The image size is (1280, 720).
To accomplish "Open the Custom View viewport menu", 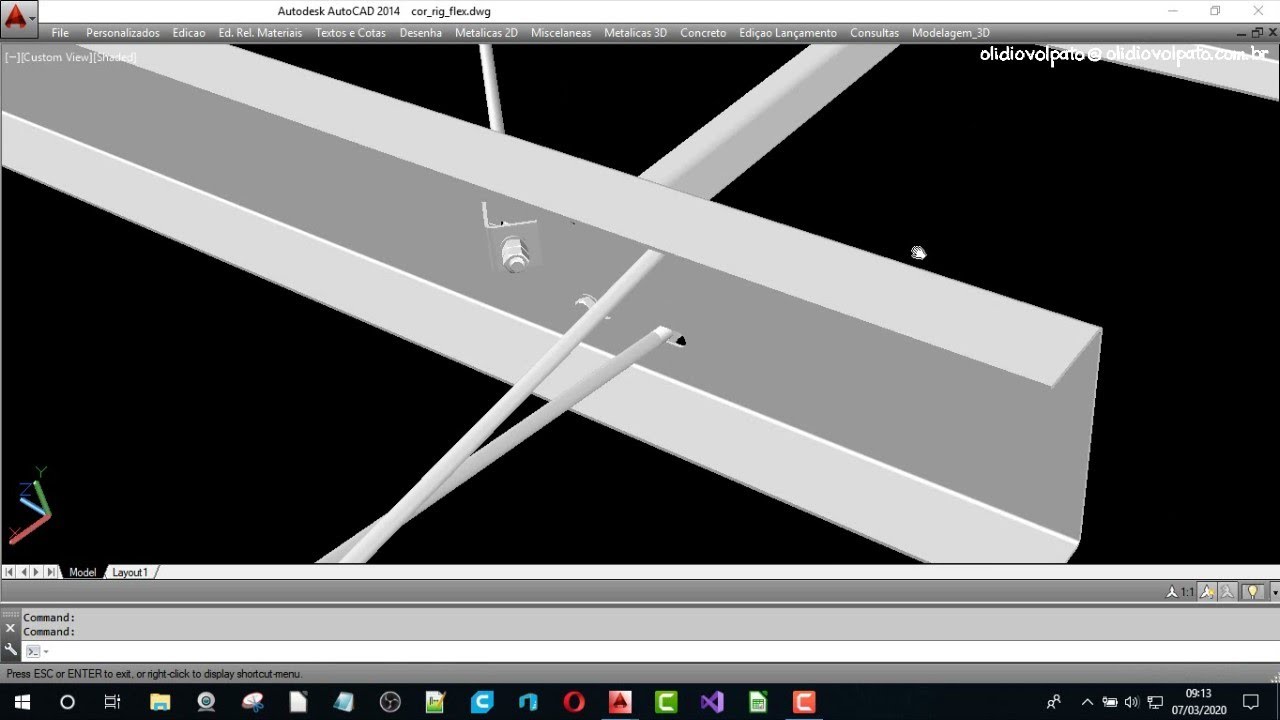I will (x=55, y=57).
